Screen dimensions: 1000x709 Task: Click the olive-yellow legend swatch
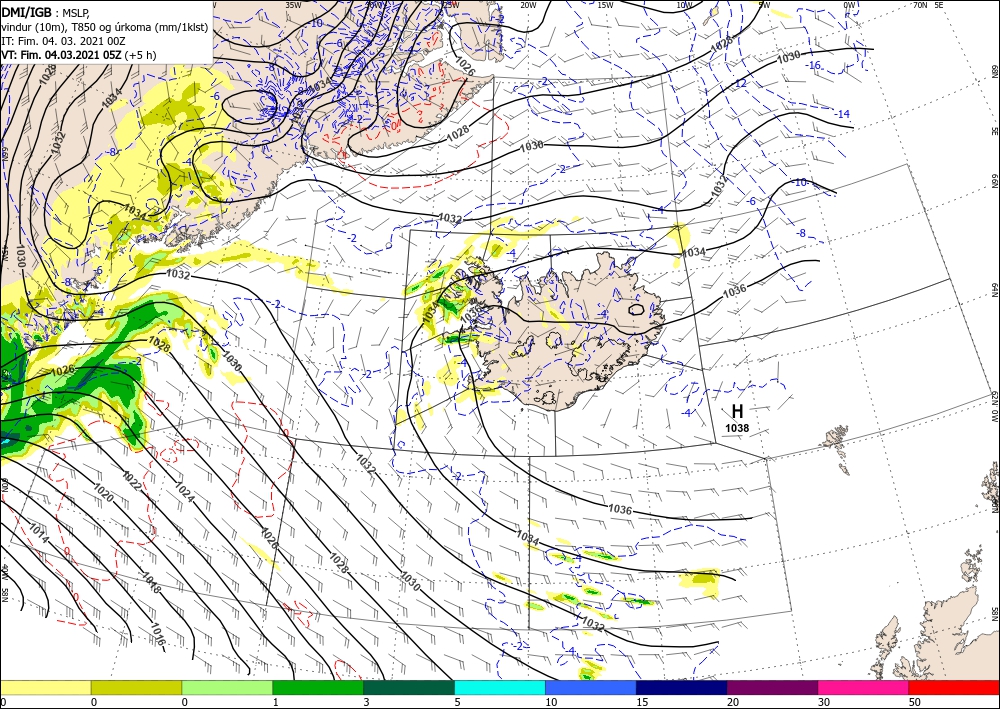pyautogui.click(x=136, y=687)
